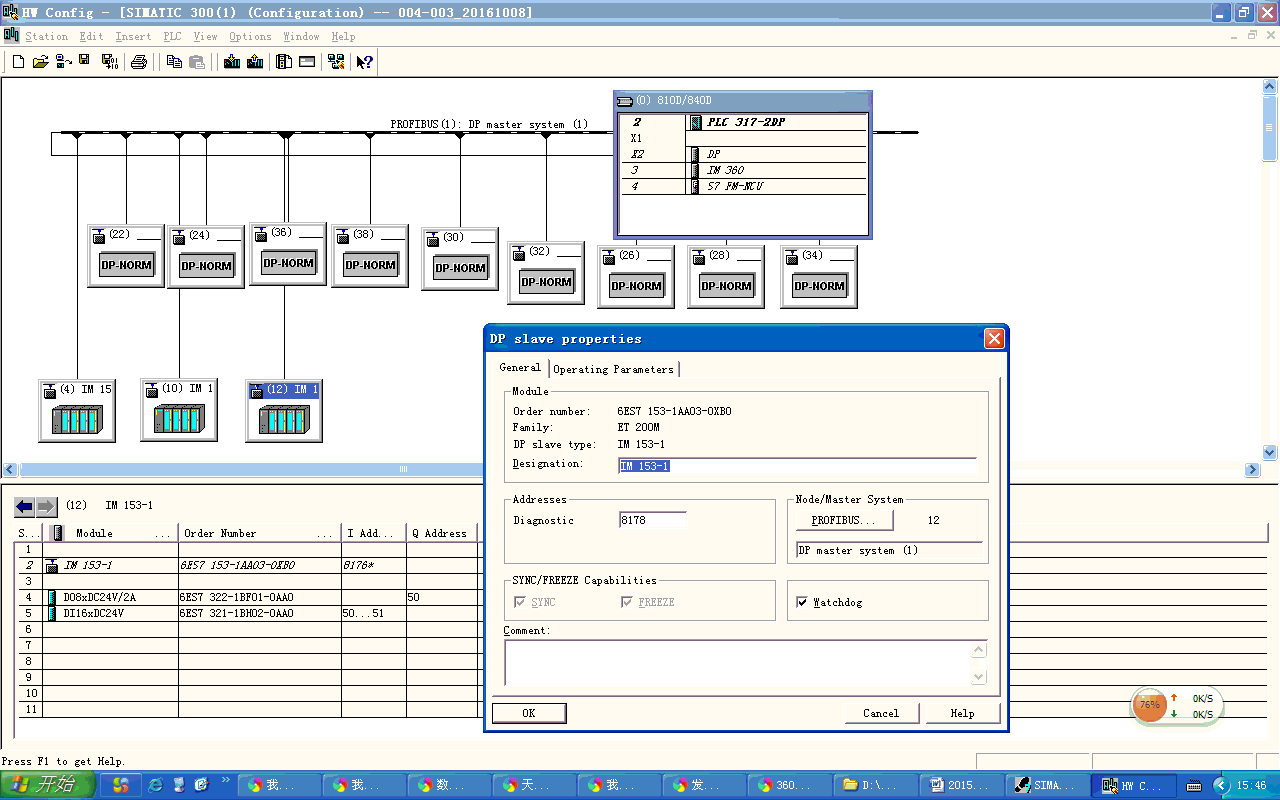Click the Configure Network toolbar icon
The height and width of the screenshot is (800, 1280).
click(337, 62)
